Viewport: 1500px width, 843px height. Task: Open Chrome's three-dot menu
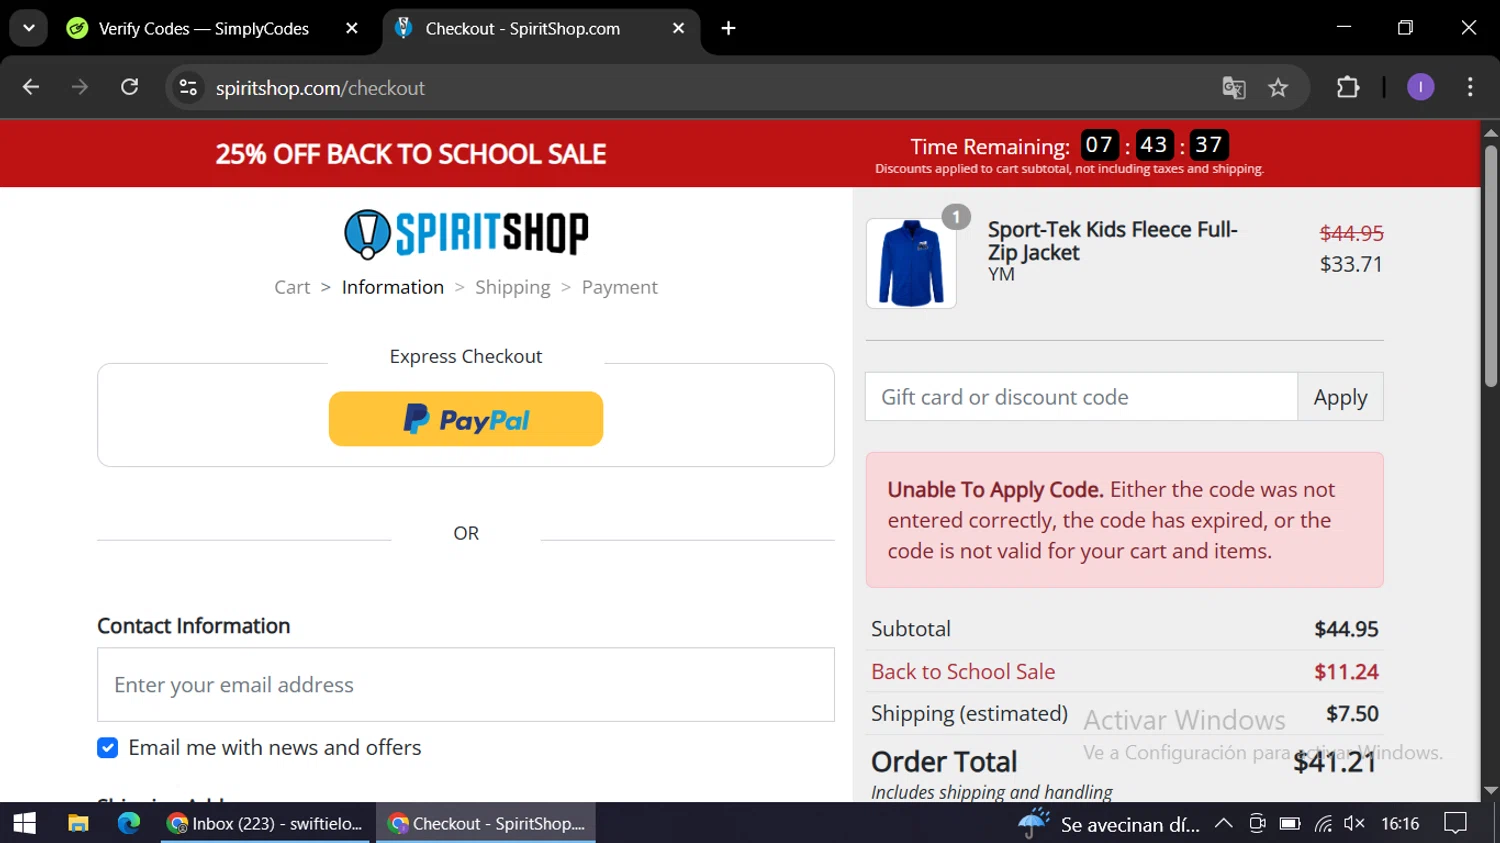point(1470,87)
